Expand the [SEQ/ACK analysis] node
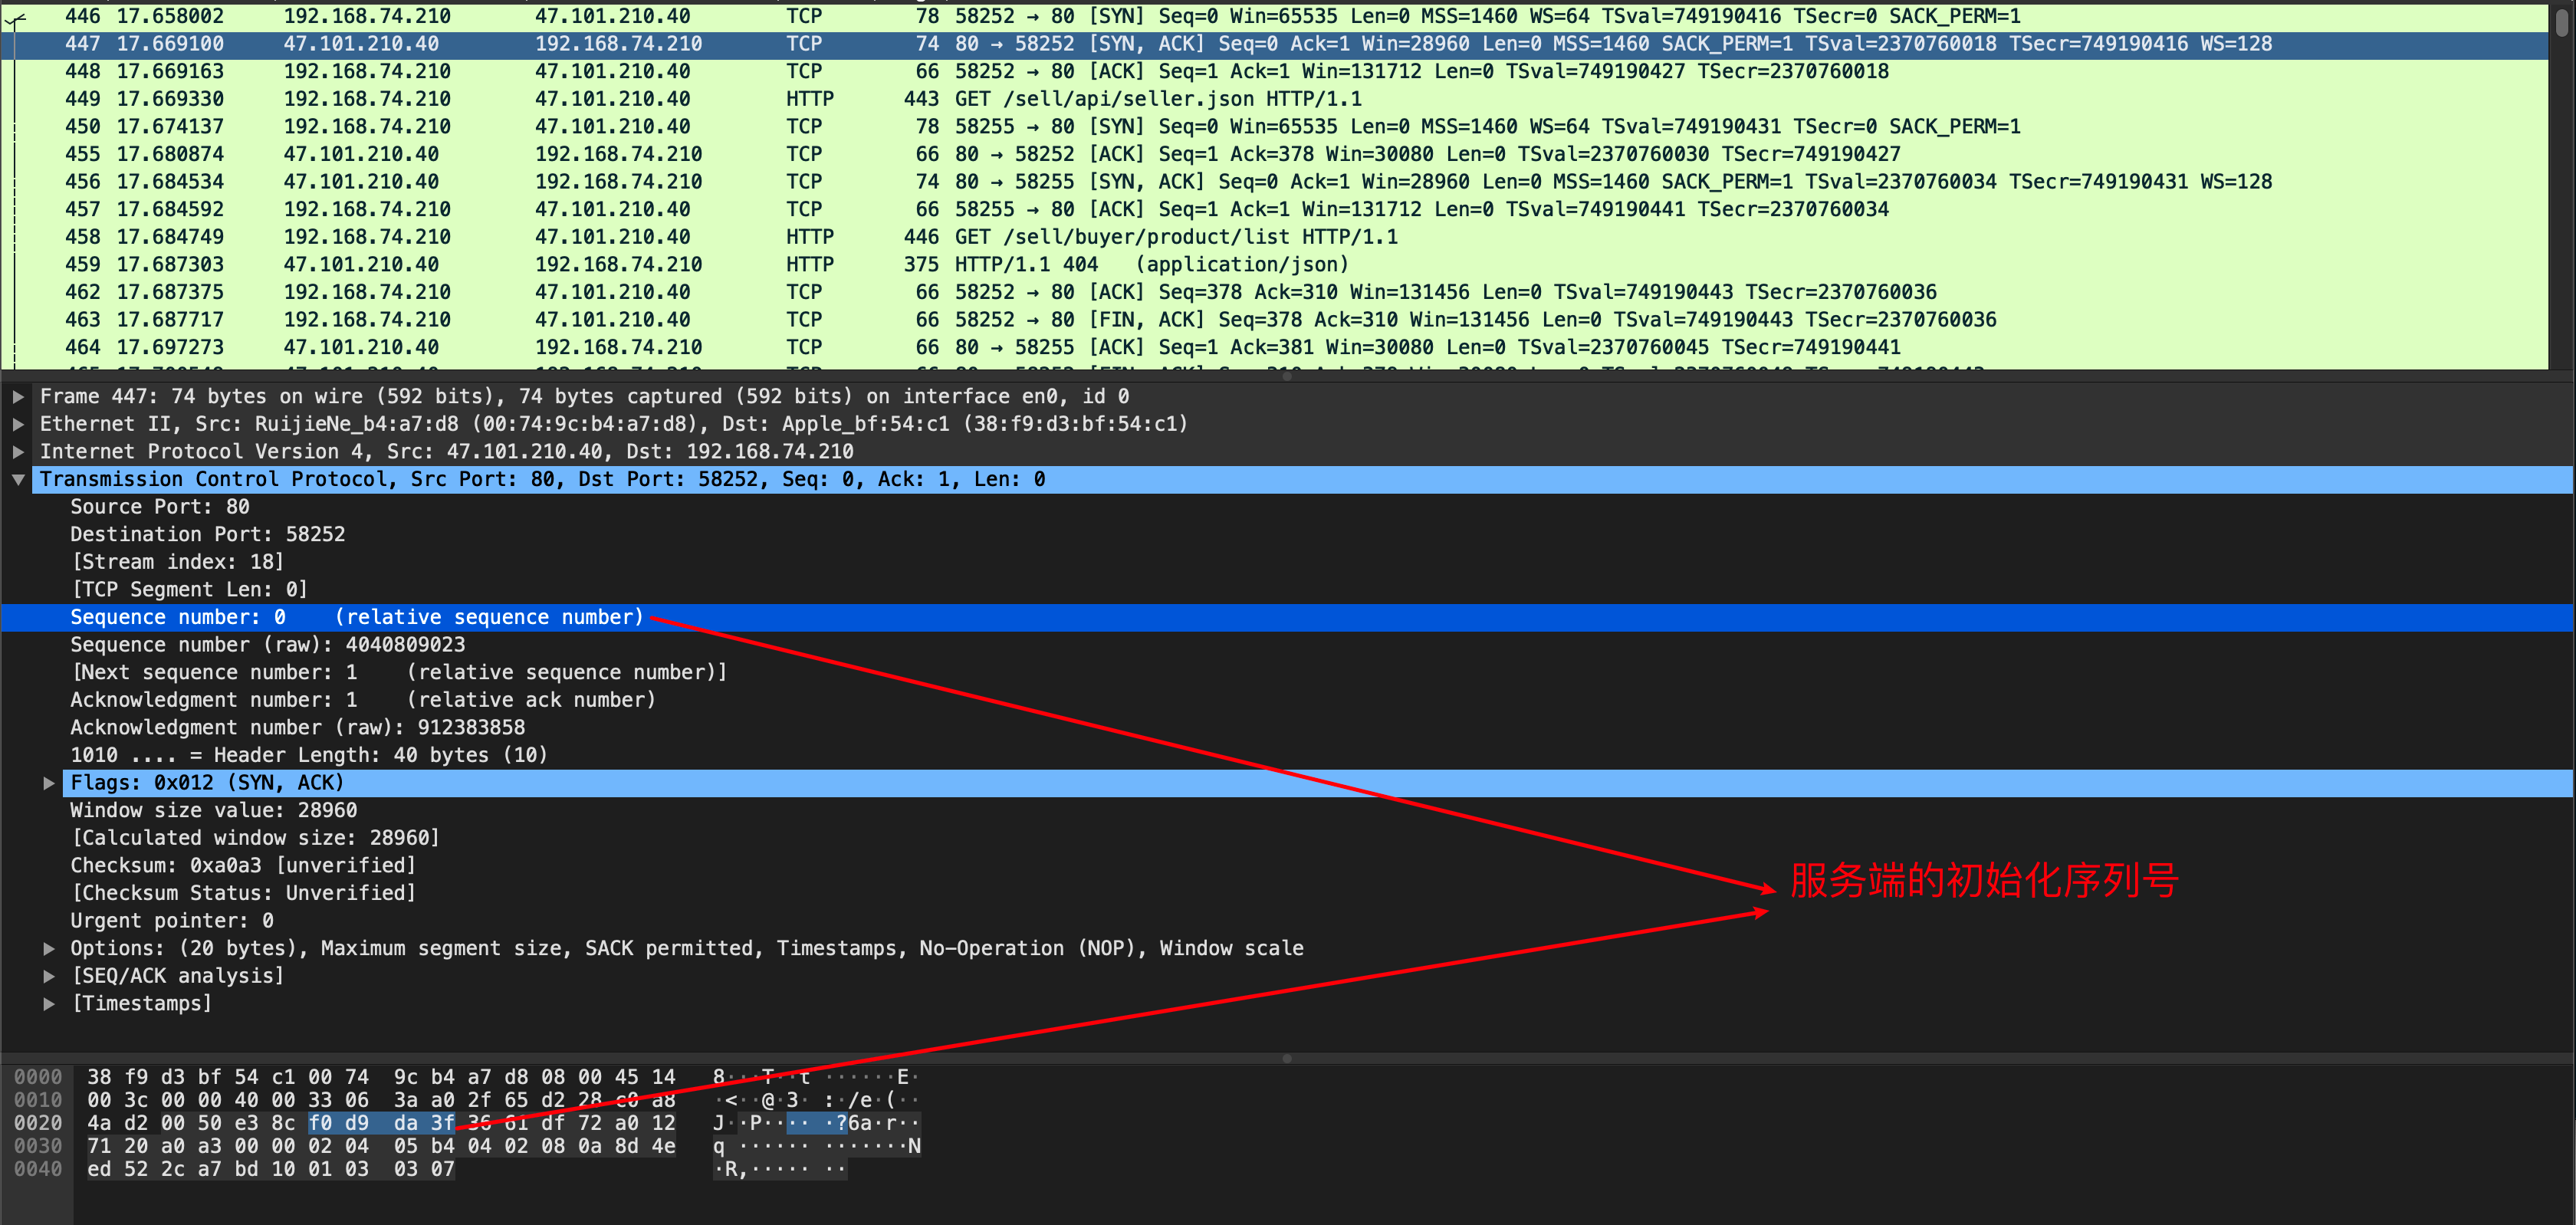The width and height of the screenshot is (2576, 1225). [x=48, y=976]
